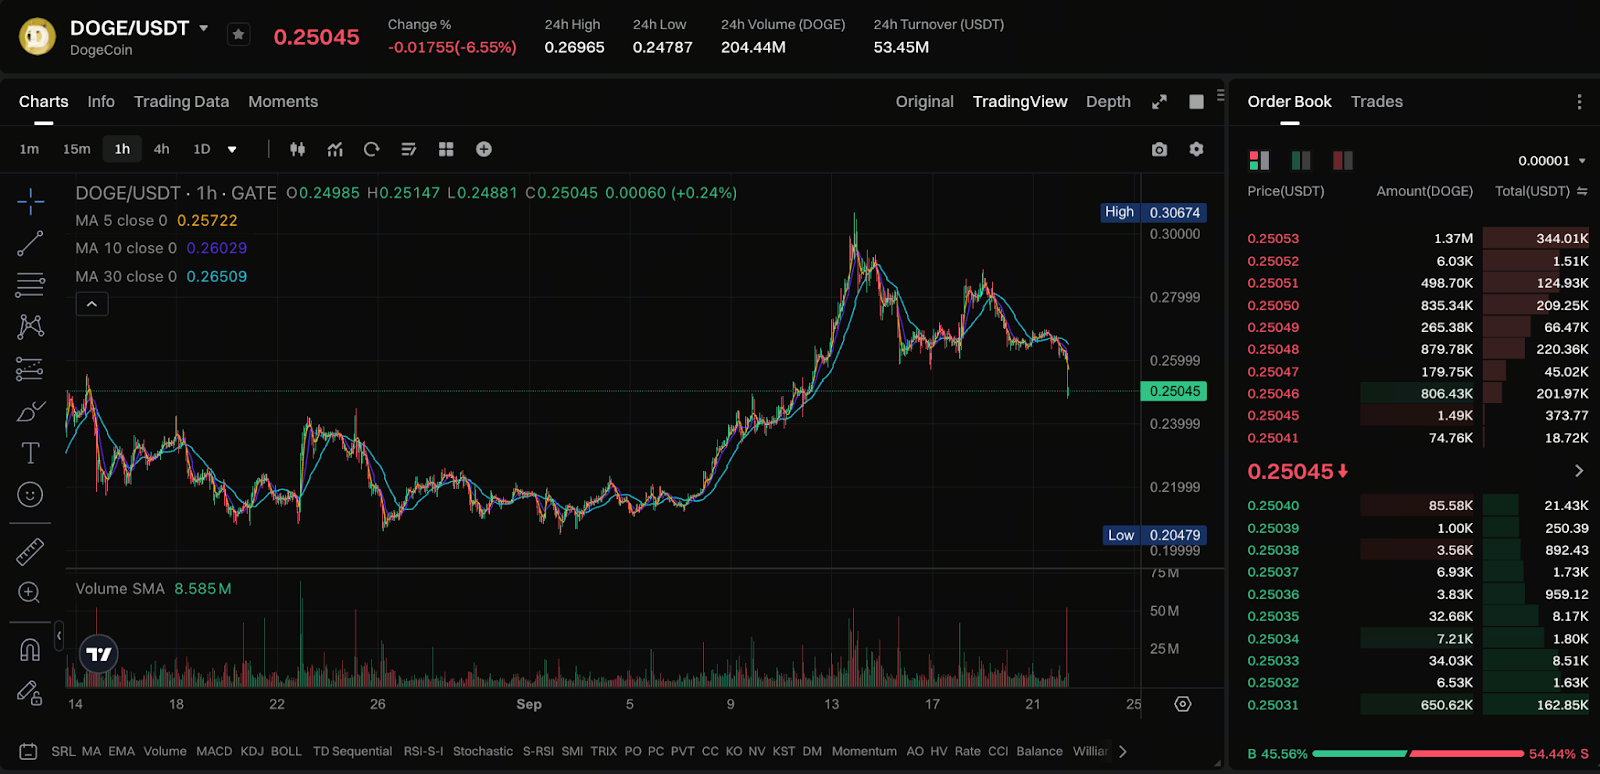Show only asks (red) order book view
Viewport: 1600px width, 774px height.
(x=1343, y=160)
